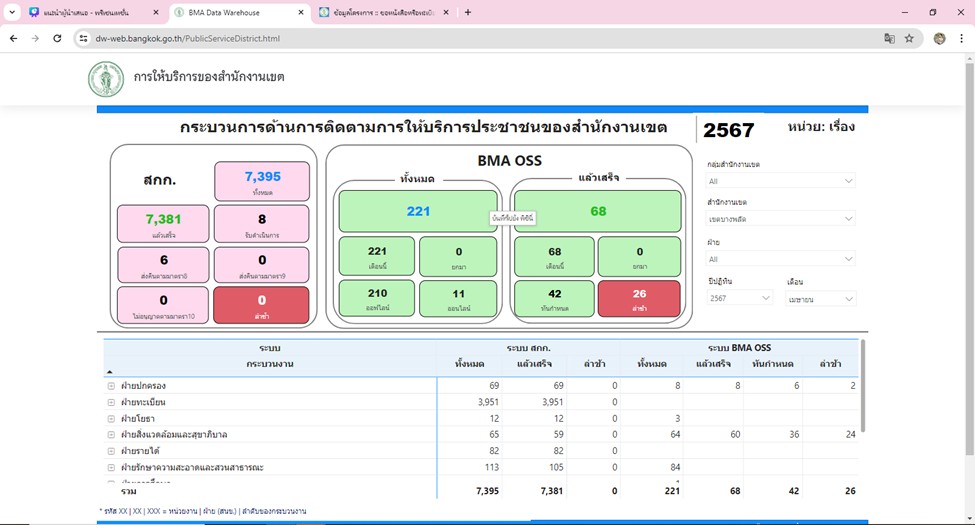Open the user profile avatar
This screenshot has width=975, height=525.
click(939, 38)
